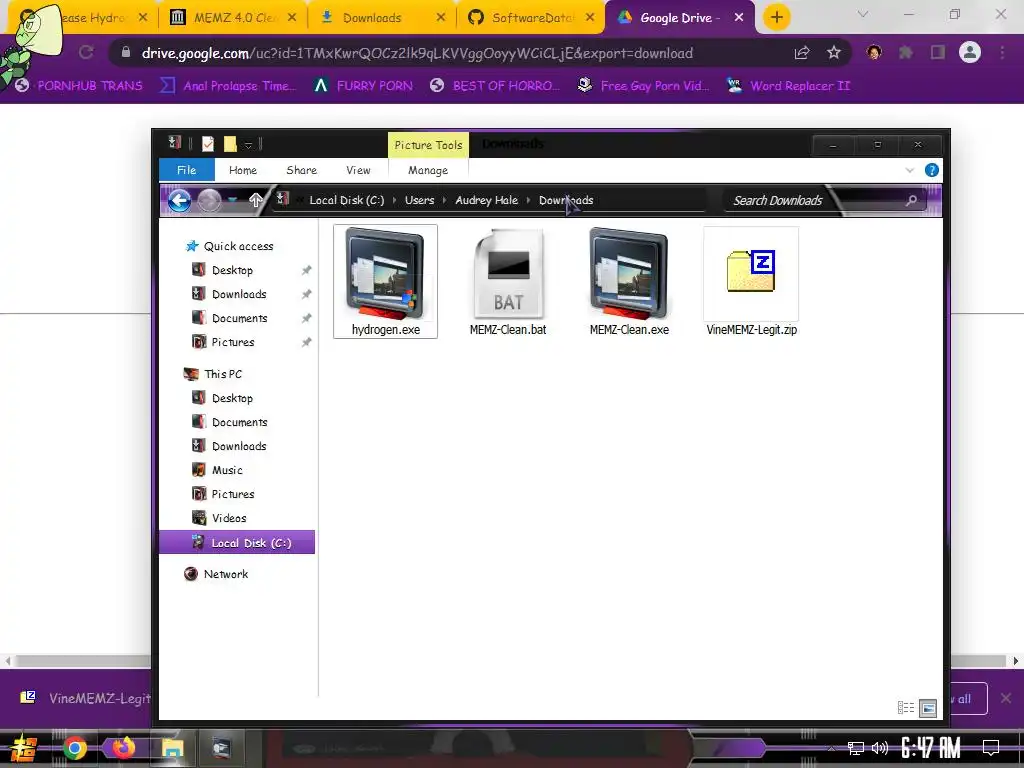Share this page from address bar

click(802, 53)
